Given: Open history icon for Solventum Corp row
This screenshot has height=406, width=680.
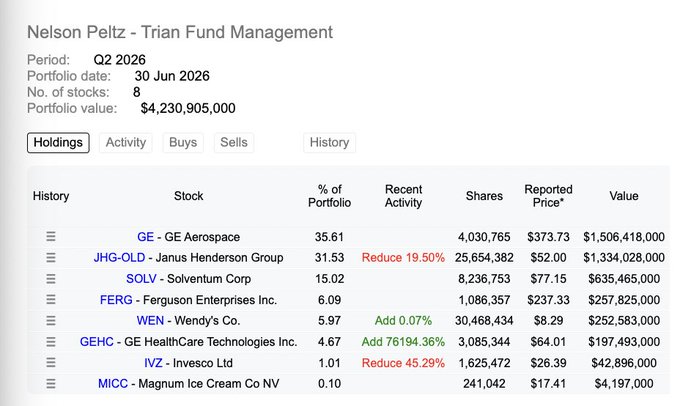Looking at the screenshot, I should pos(51,278).
